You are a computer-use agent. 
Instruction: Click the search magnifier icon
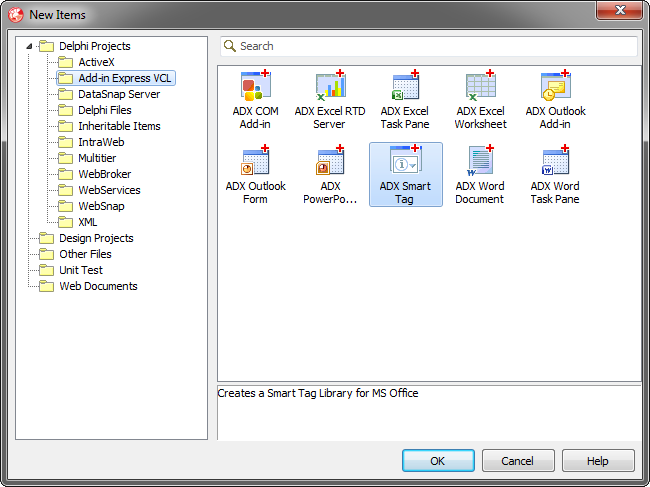coord(230,46)
